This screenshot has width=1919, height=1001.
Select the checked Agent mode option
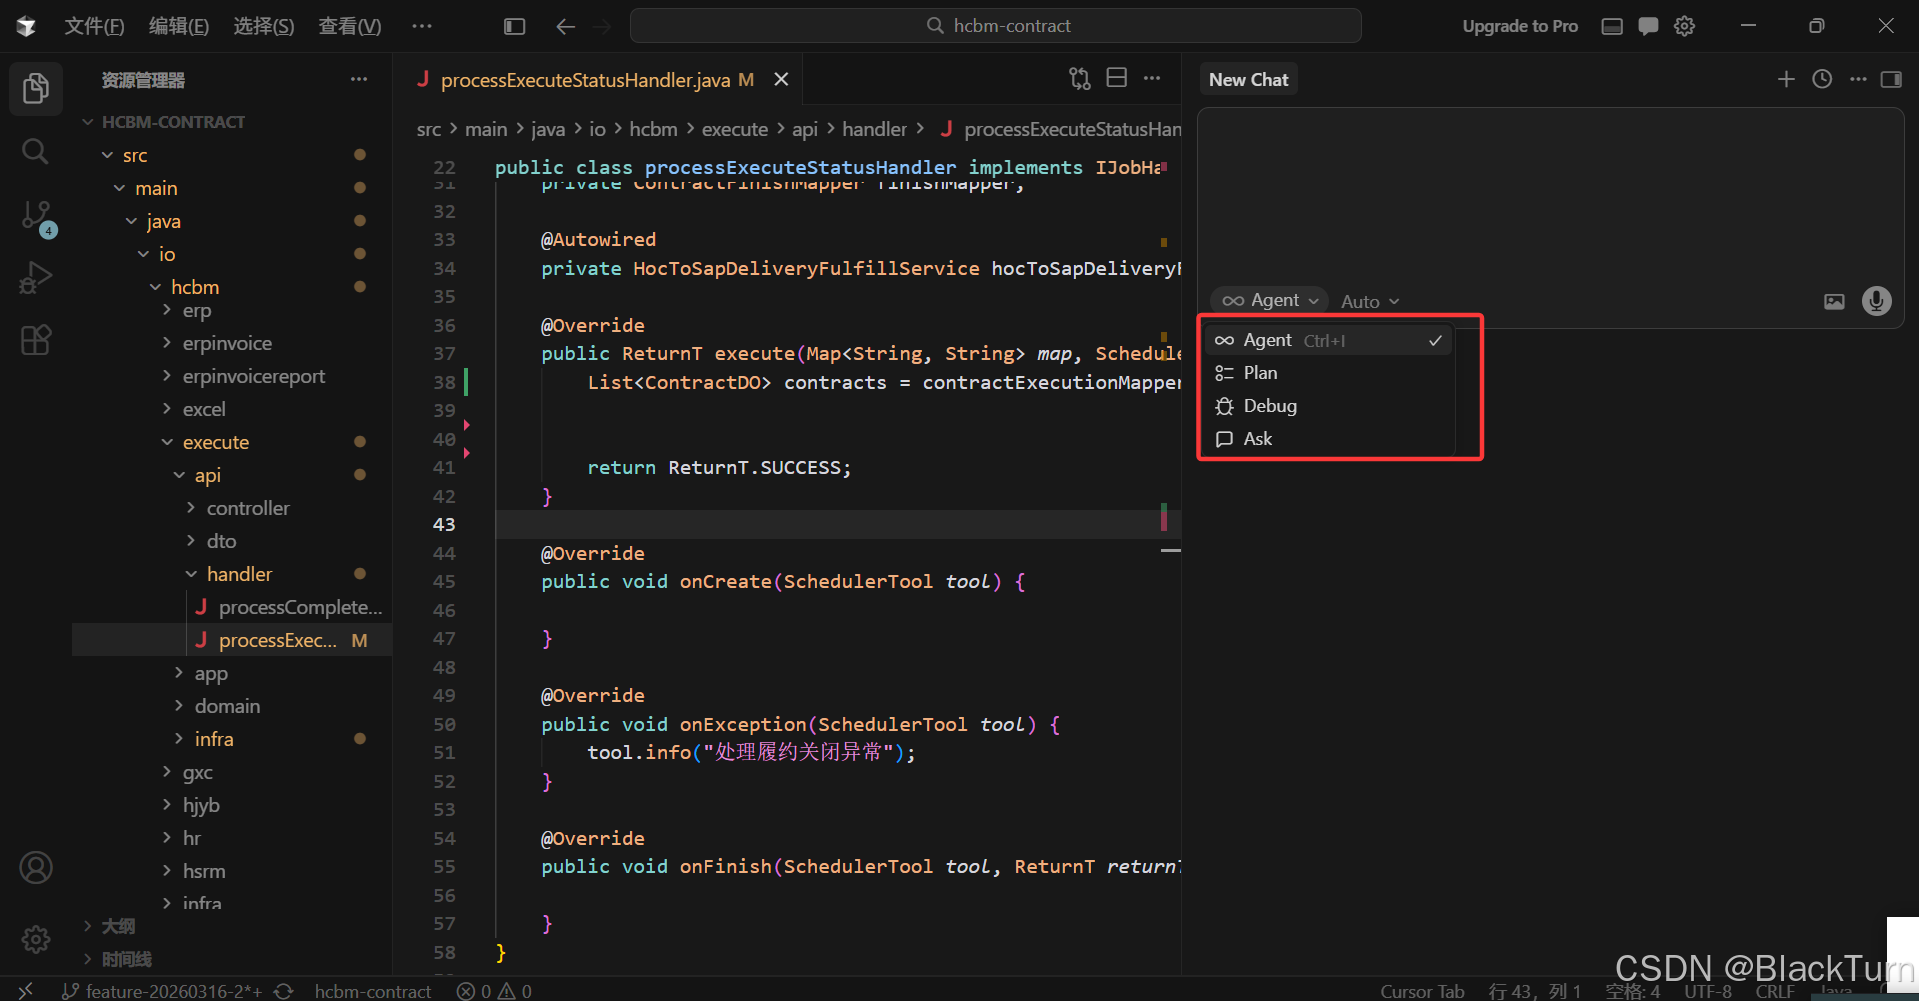point(1328,340)
